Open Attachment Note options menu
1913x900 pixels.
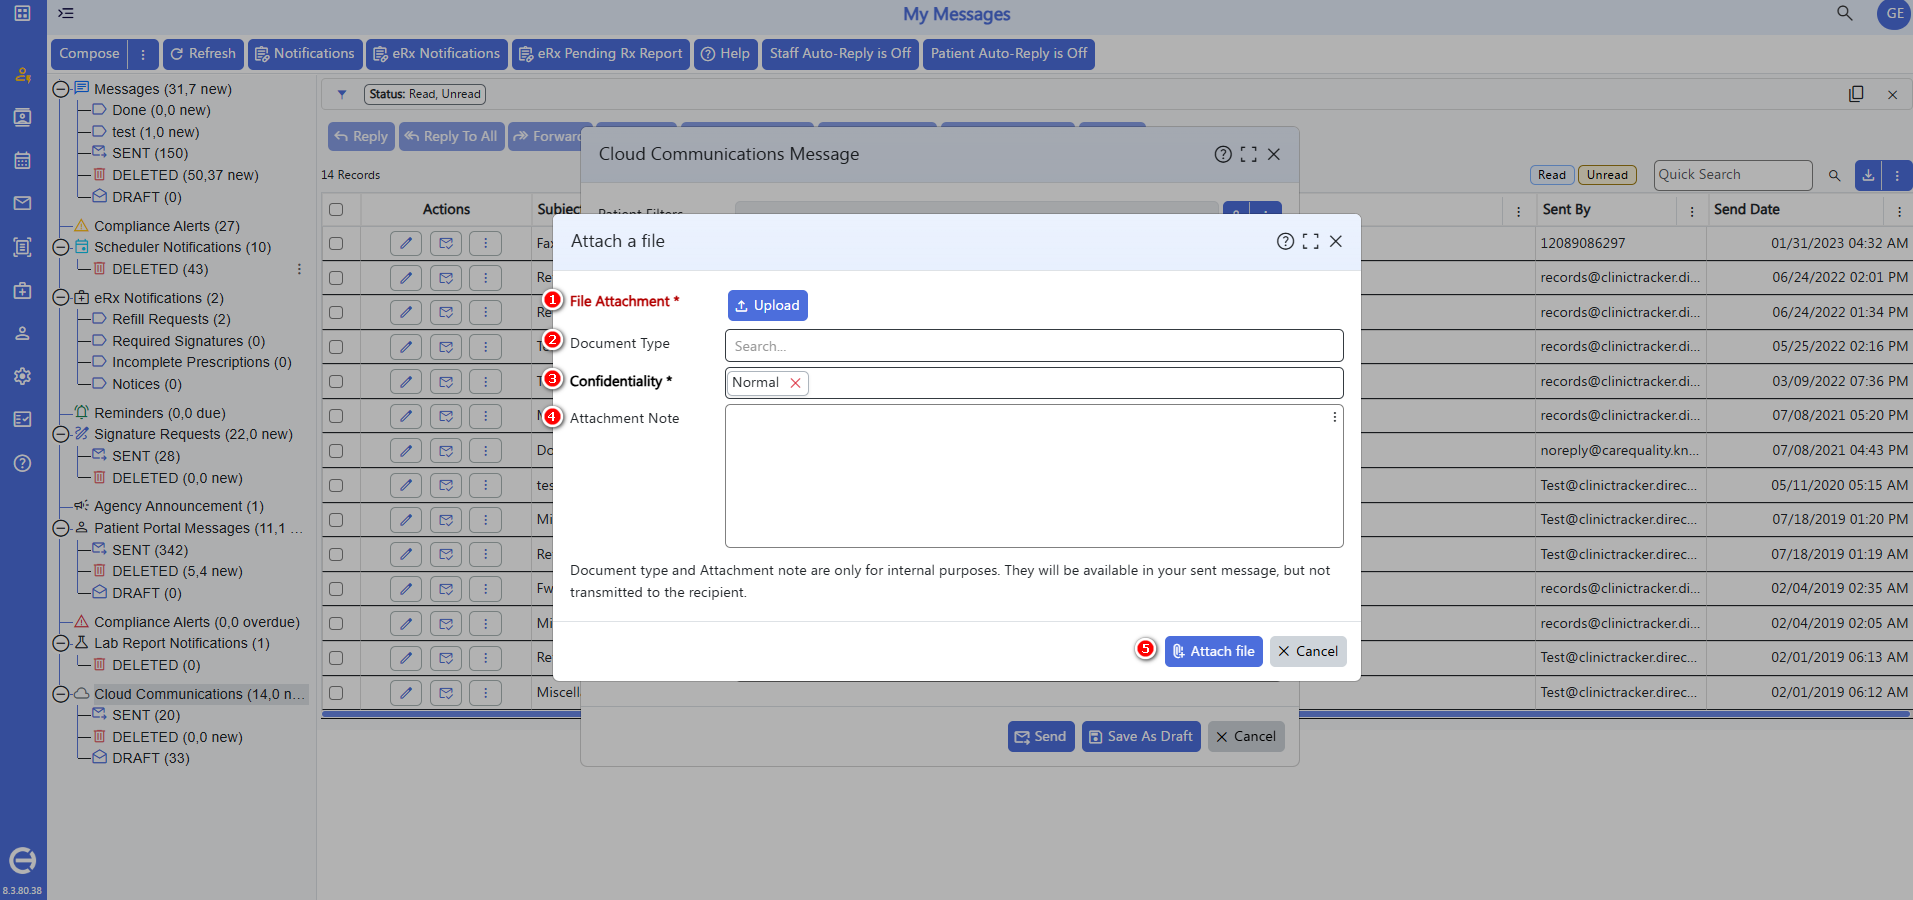1334,417
